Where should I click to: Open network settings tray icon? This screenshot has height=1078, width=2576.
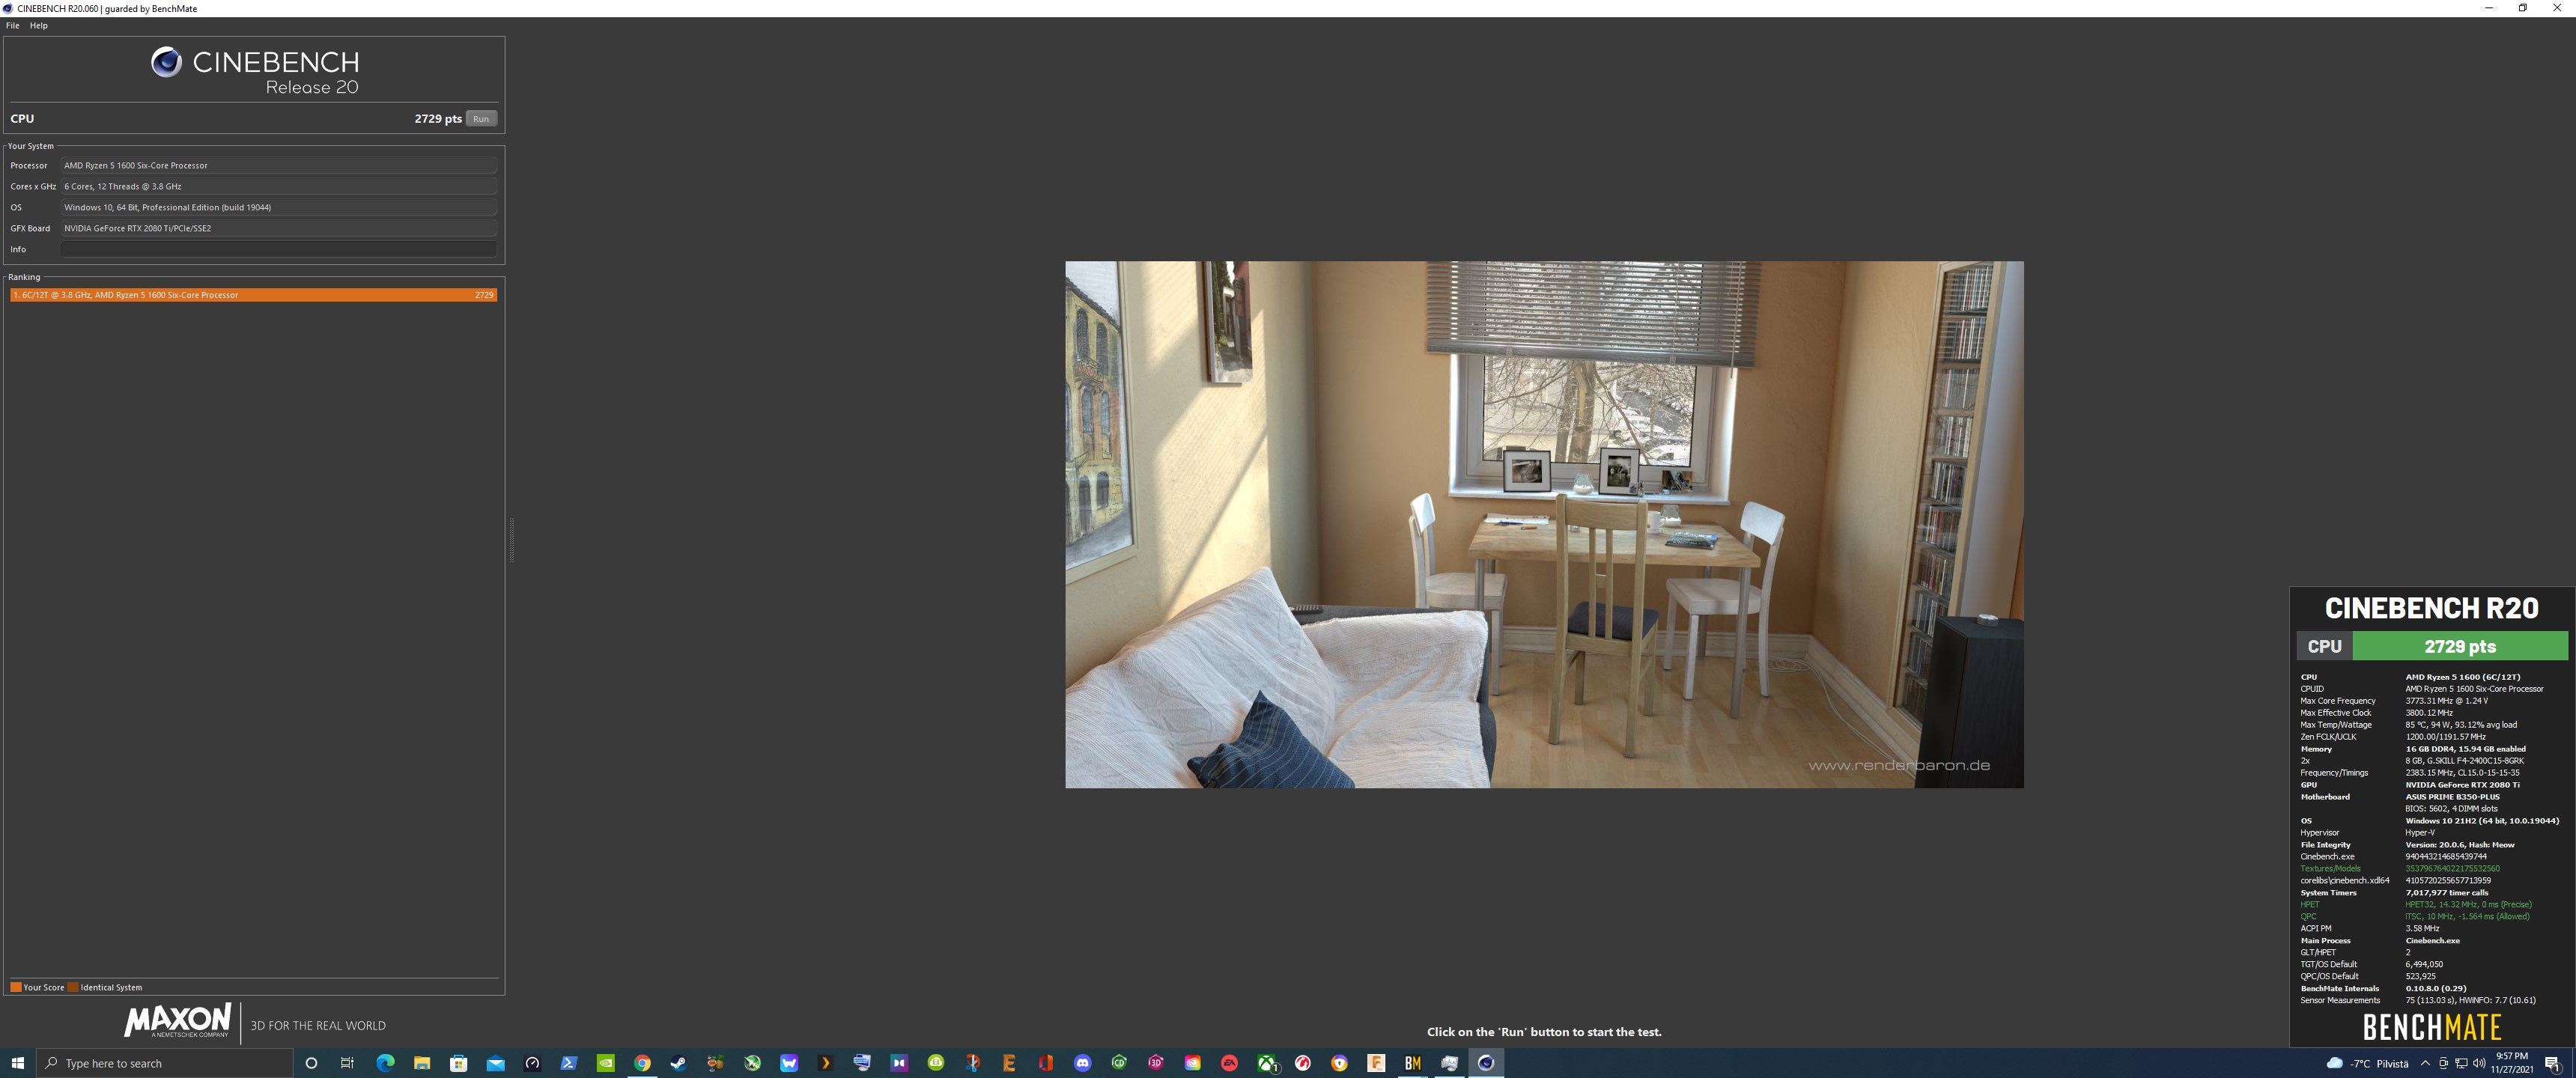coord(2461,1063)
